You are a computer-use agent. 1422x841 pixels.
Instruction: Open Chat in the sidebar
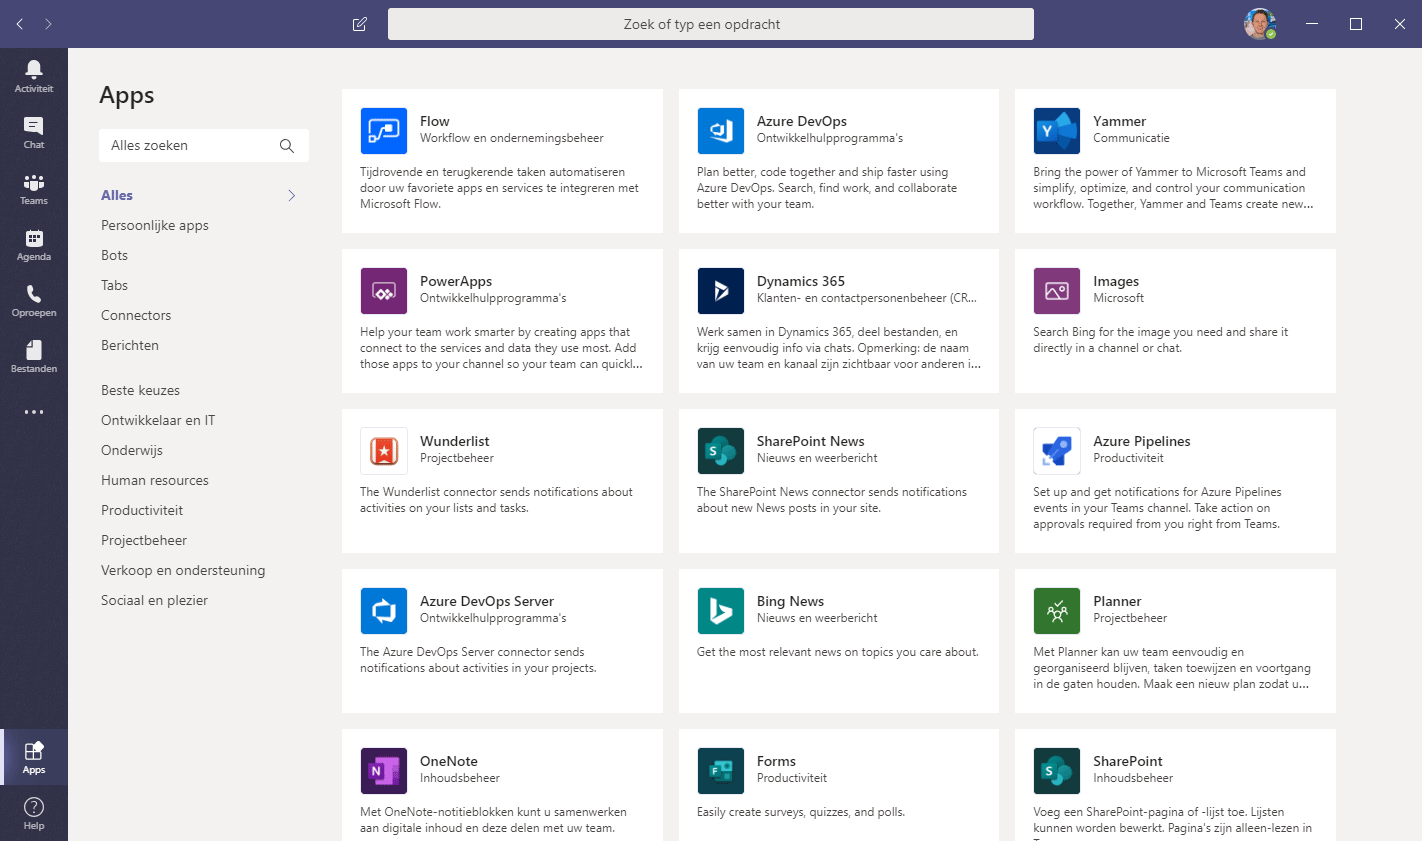click(x=34, y=132)
